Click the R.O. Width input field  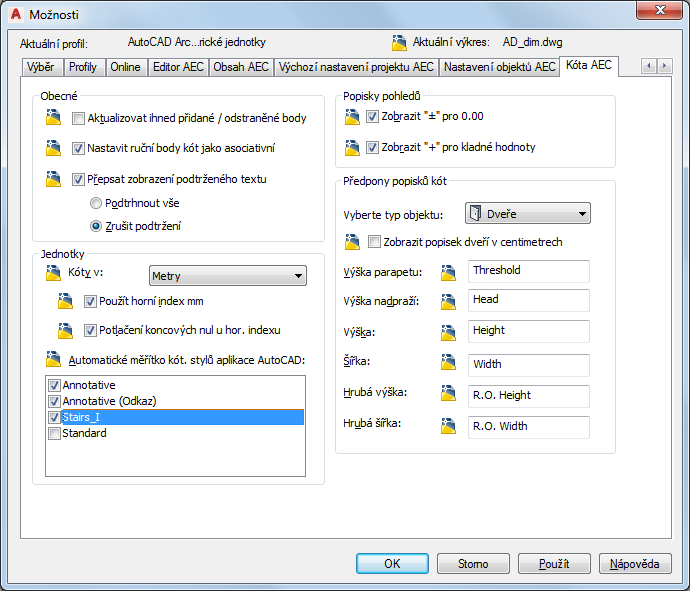(x=529, y=427)
